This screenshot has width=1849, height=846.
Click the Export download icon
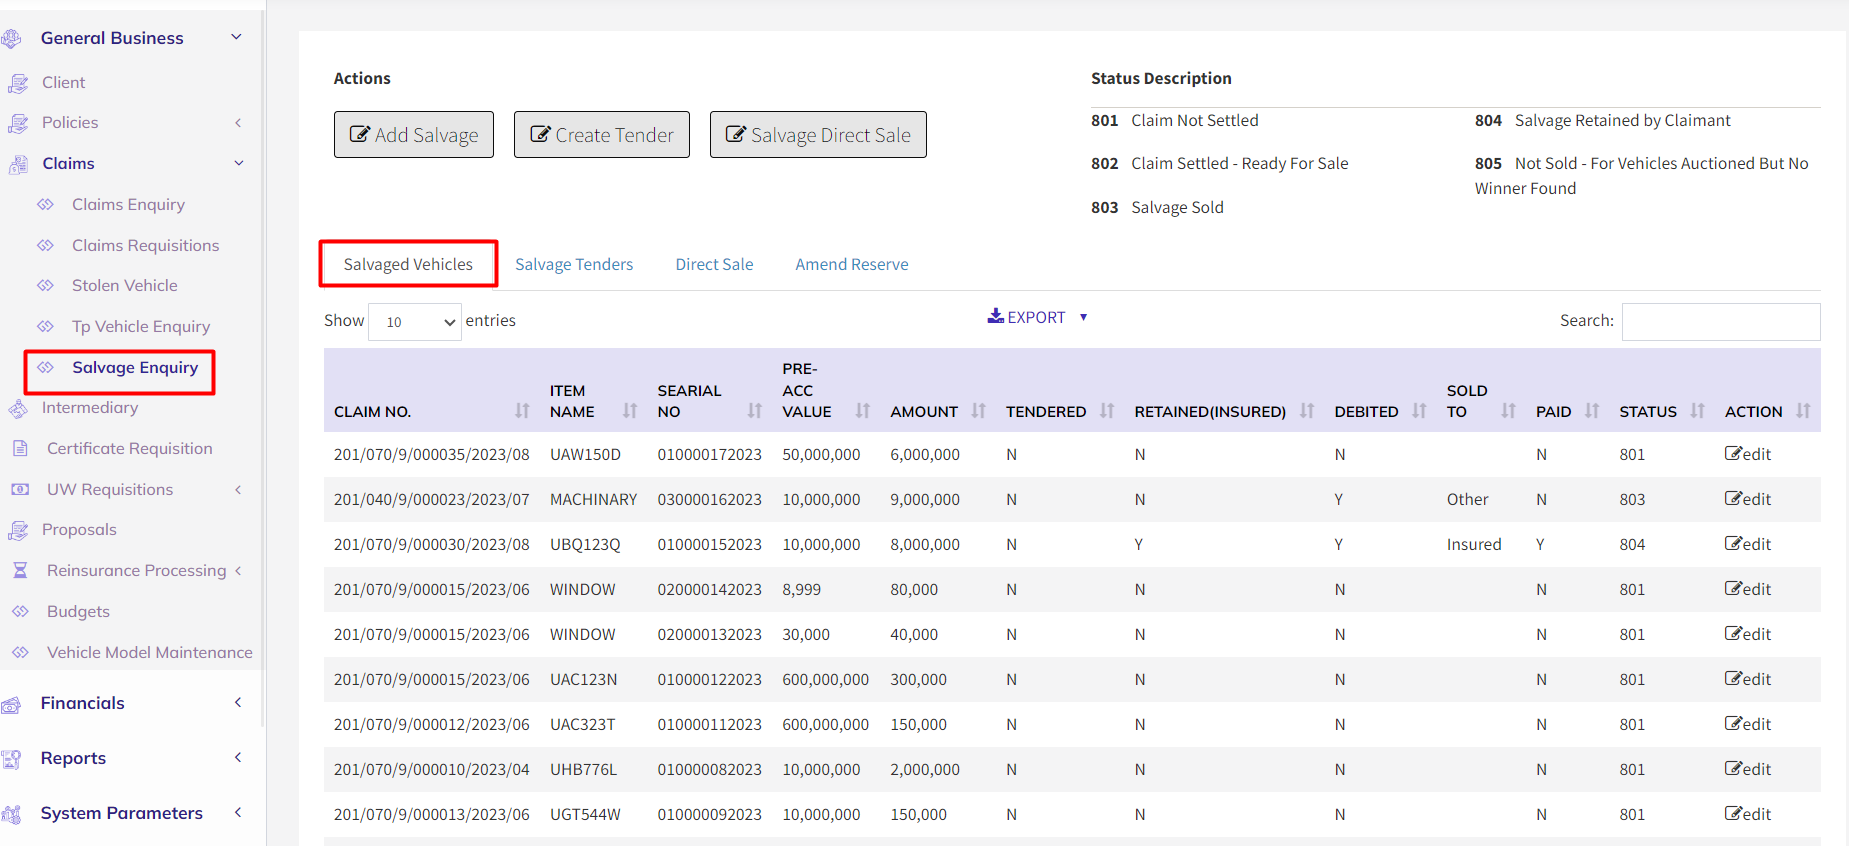tap(995, 317)
